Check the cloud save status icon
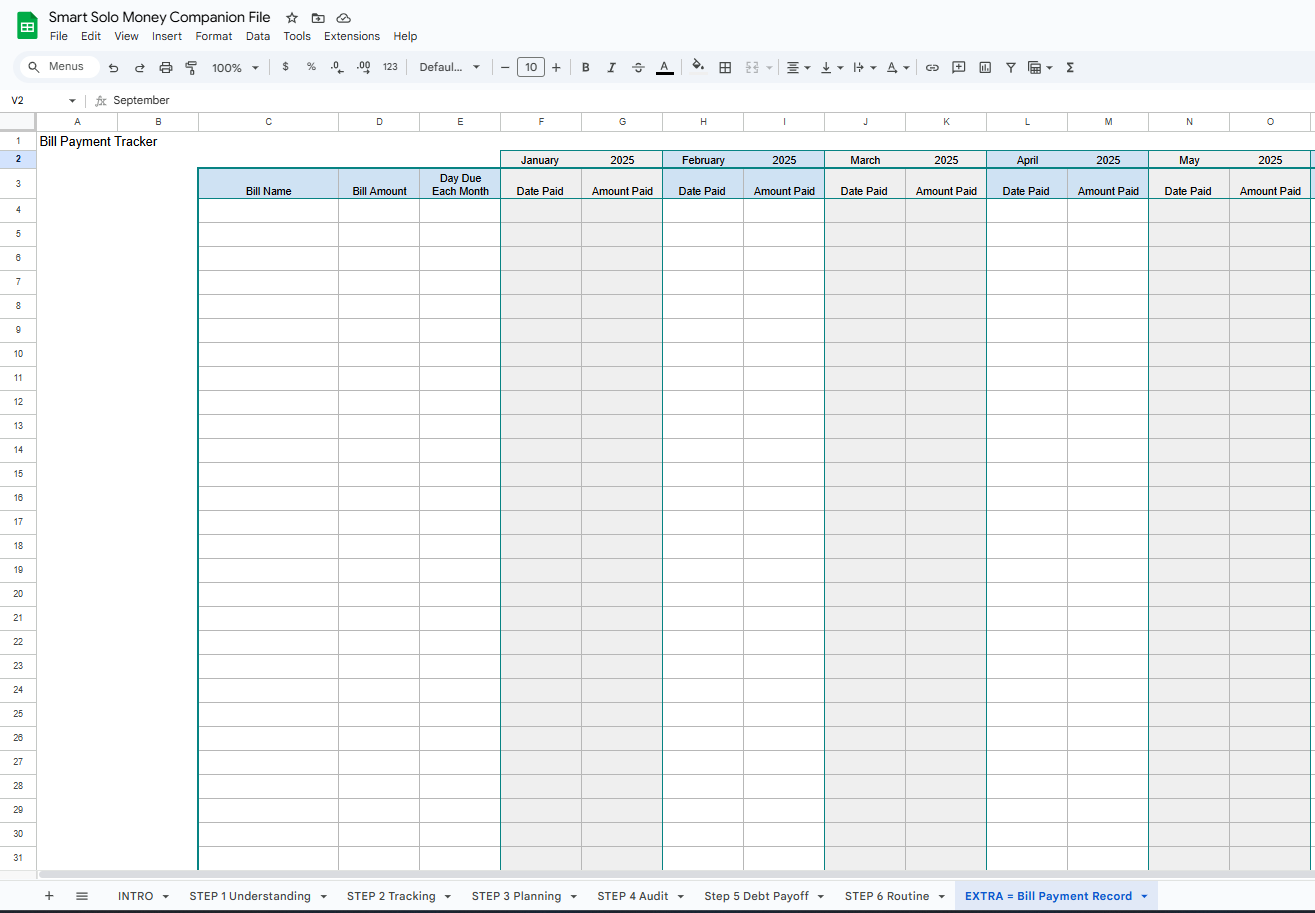Viewport: 1315px width, 913px height. (x=344, y=18)
